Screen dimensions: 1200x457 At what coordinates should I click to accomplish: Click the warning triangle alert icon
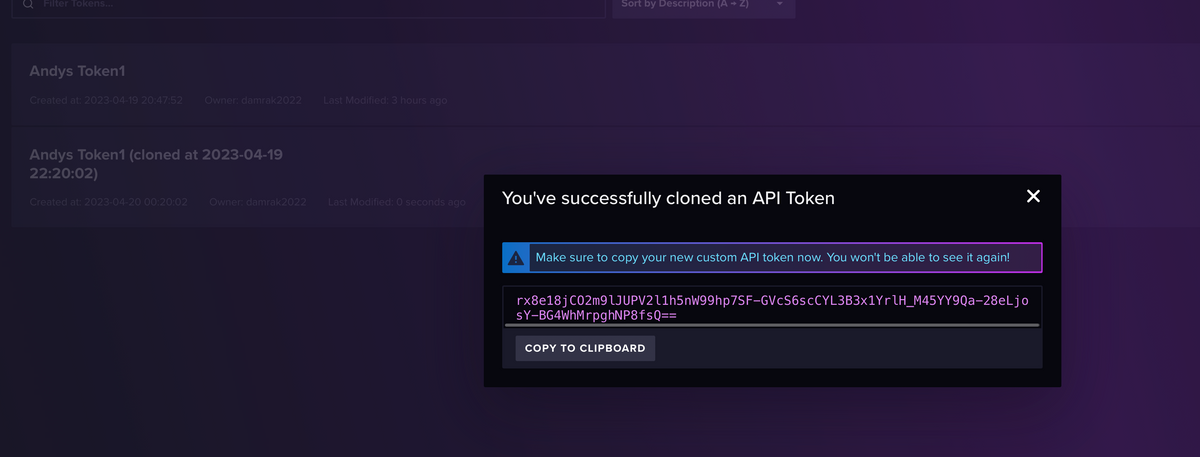pyautogui.click(x=515, y=258)
